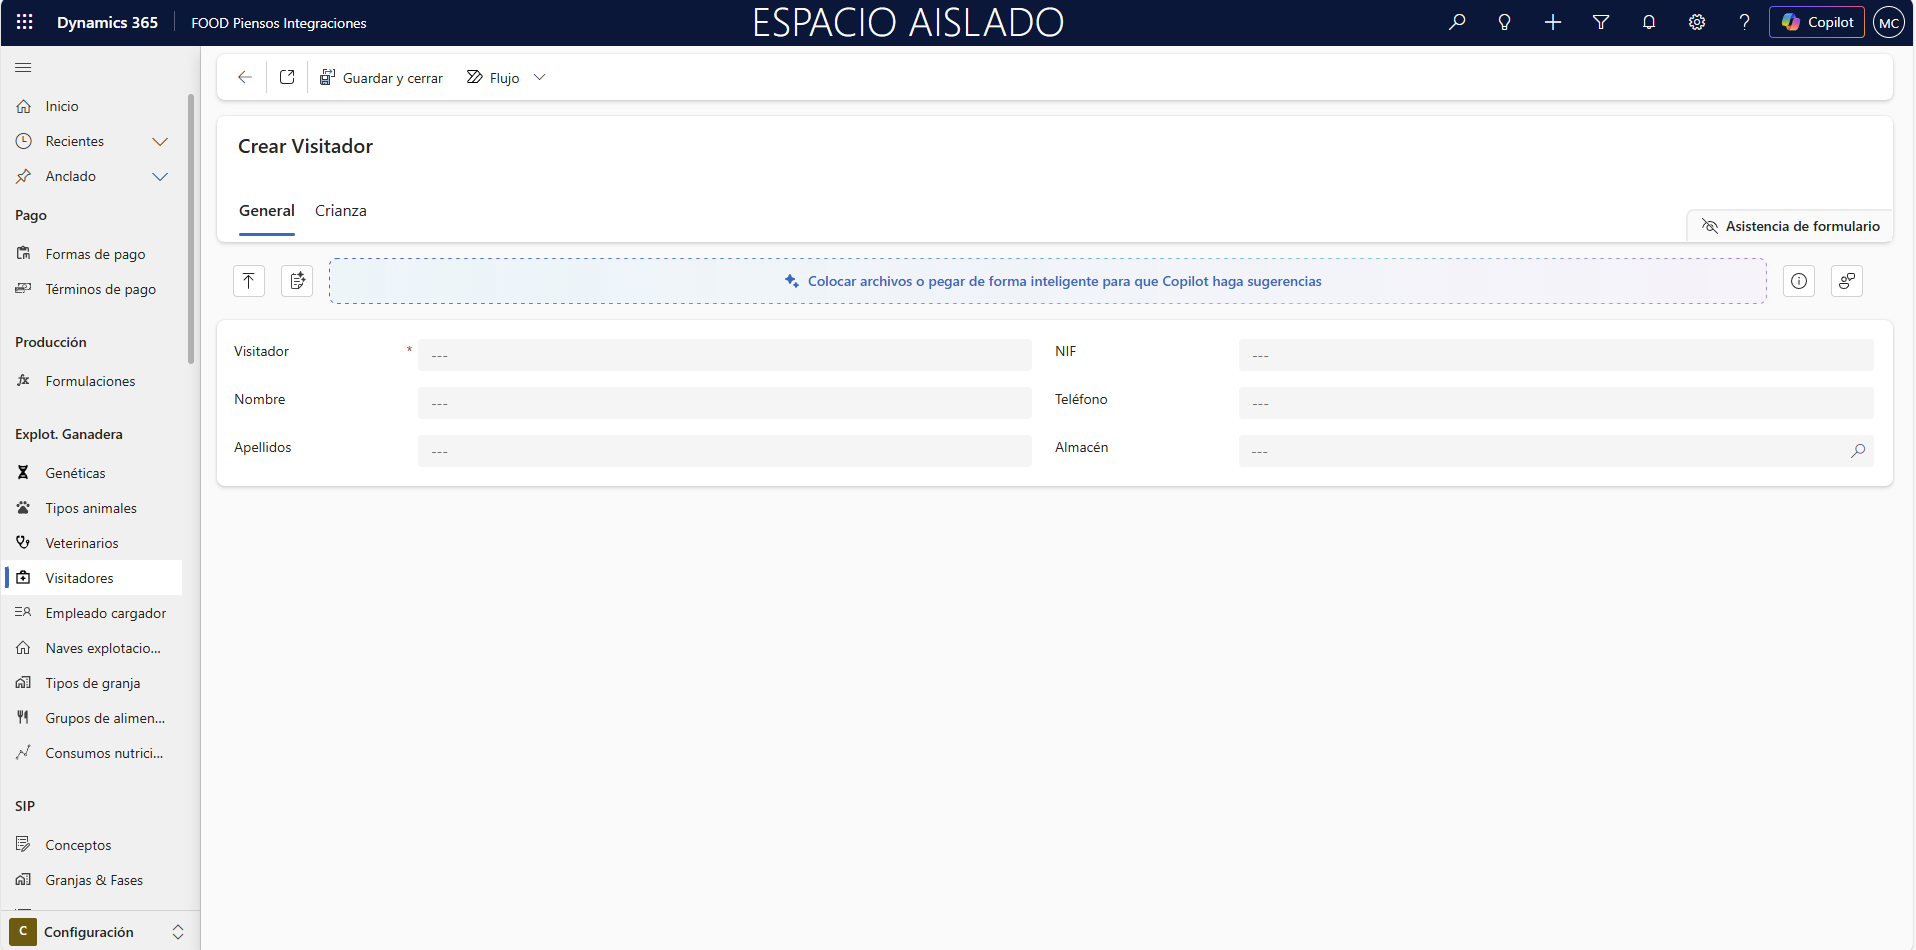Viewport: 1916px width, 950px height.
Task: Click the filter icon in the header
Action: click(1601, 22)
